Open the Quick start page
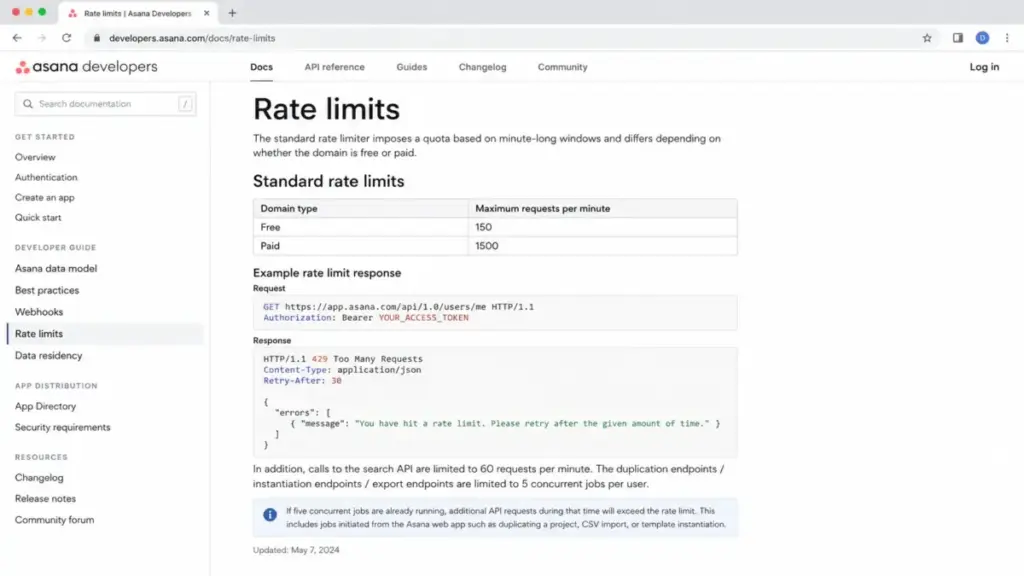 (38, 217)
